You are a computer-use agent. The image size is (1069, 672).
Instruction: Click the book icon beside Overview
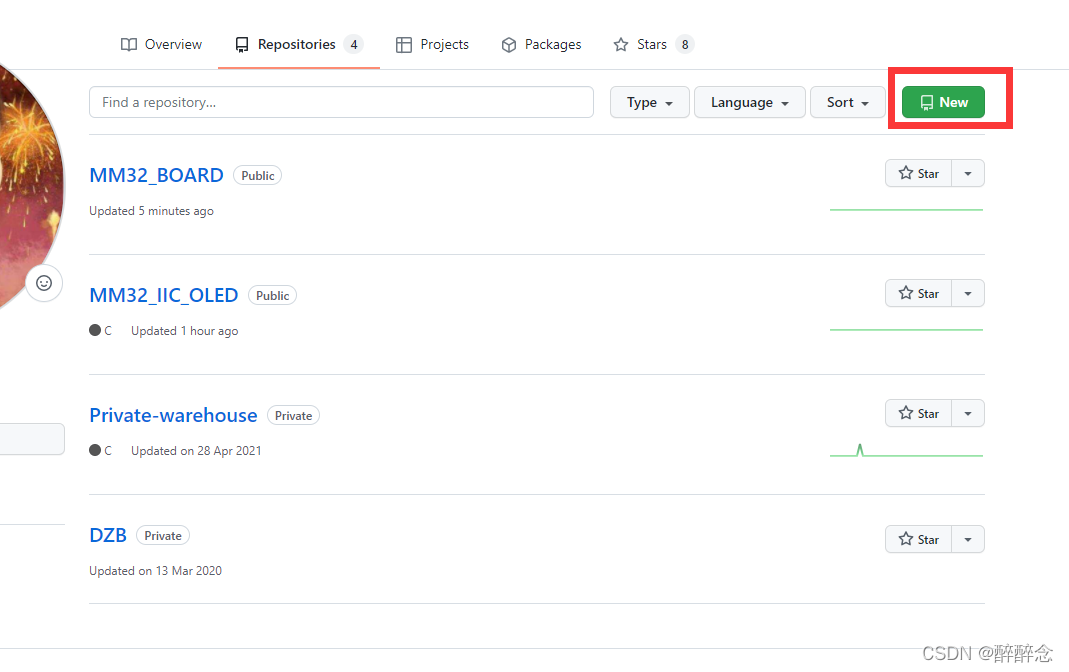click(129, 44)
